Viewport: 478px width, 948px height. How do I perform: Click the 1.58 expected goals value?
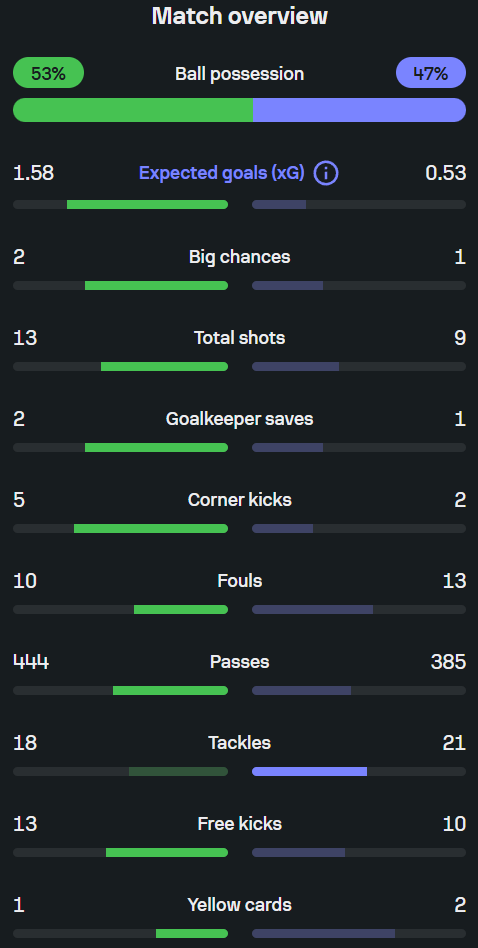(33, 174)
